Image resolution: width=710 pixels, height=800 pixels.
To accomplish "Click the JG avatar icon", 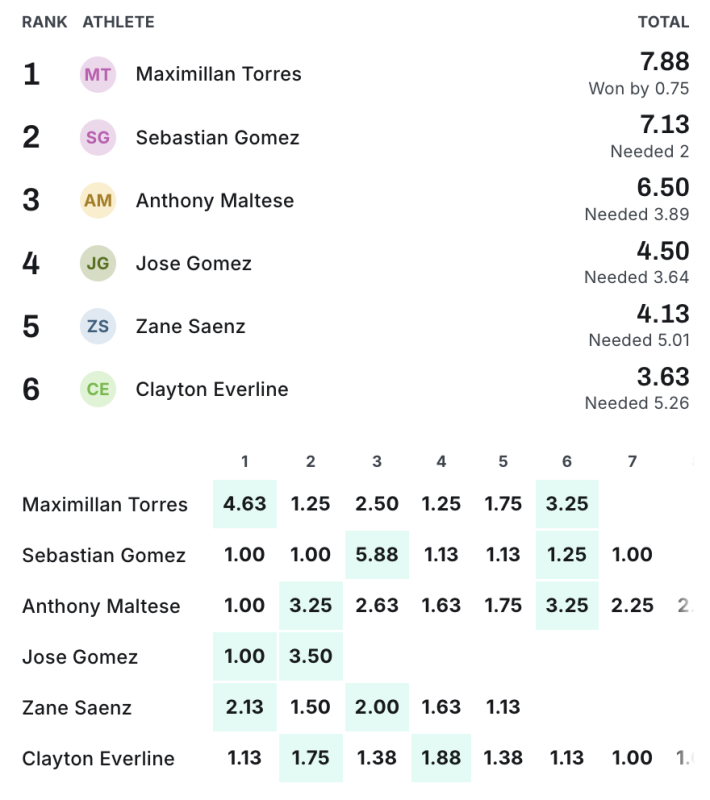I will (x=98, y=263).
